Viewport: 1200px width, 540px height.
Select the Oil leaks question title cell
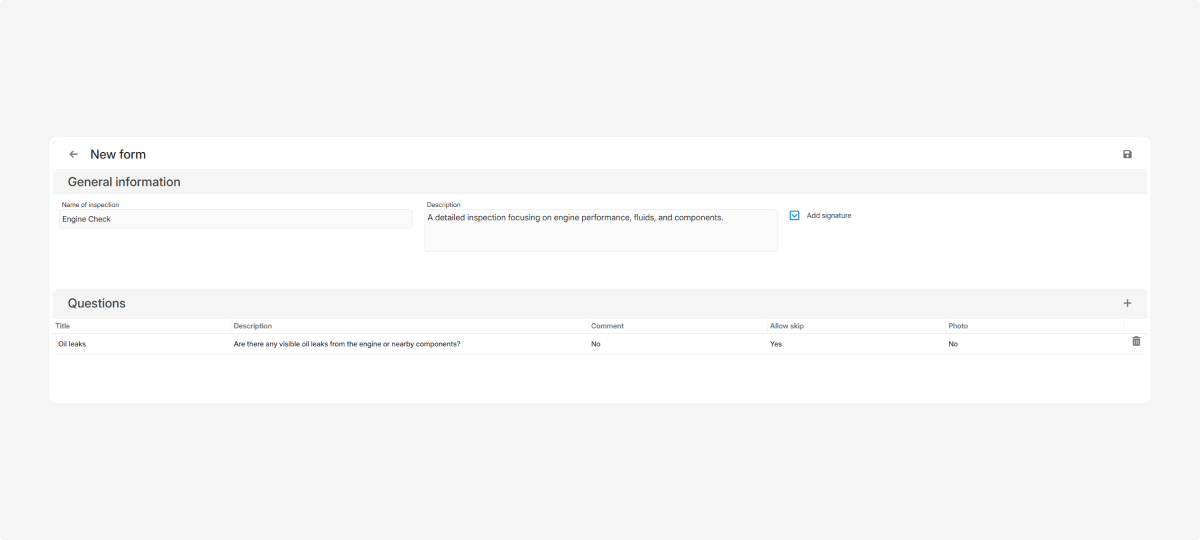click(72, 344)
